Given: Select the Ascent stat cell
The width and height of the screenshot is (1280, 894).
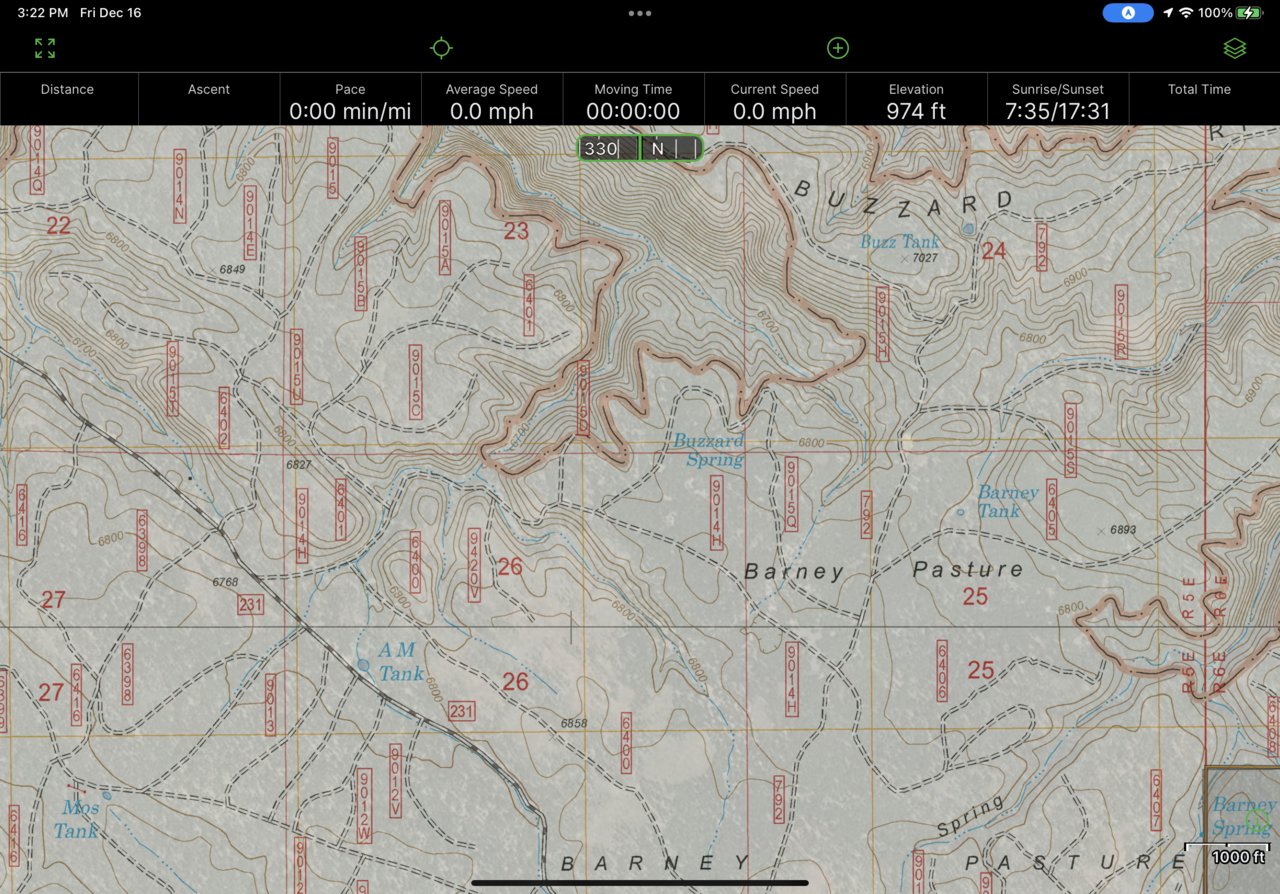Looking at the screenshot, I should (209, 99).
